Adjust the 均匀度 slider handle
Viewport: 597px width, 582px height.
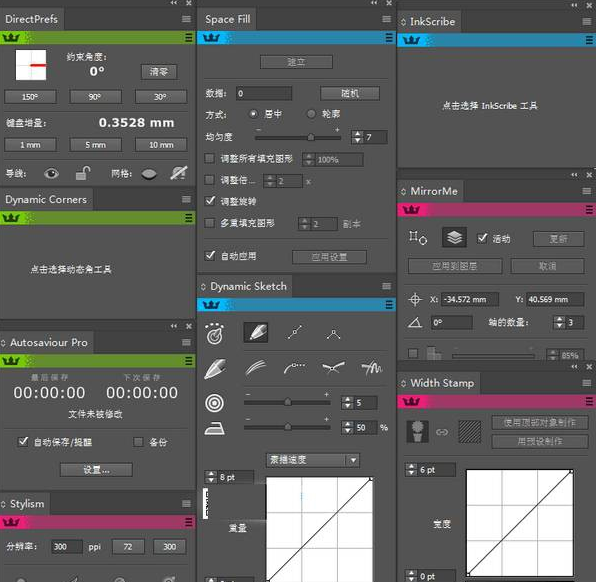point(311,137)
